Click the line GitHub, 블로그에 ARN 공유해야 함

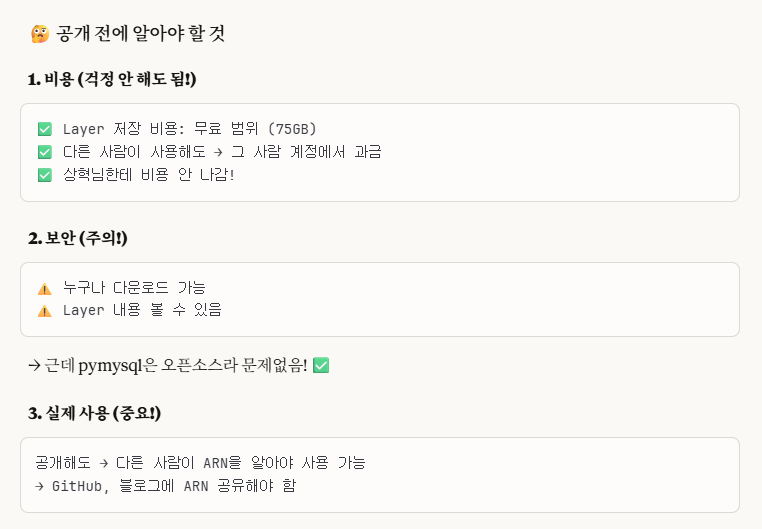pyautogui.click(x=165, y=486)
